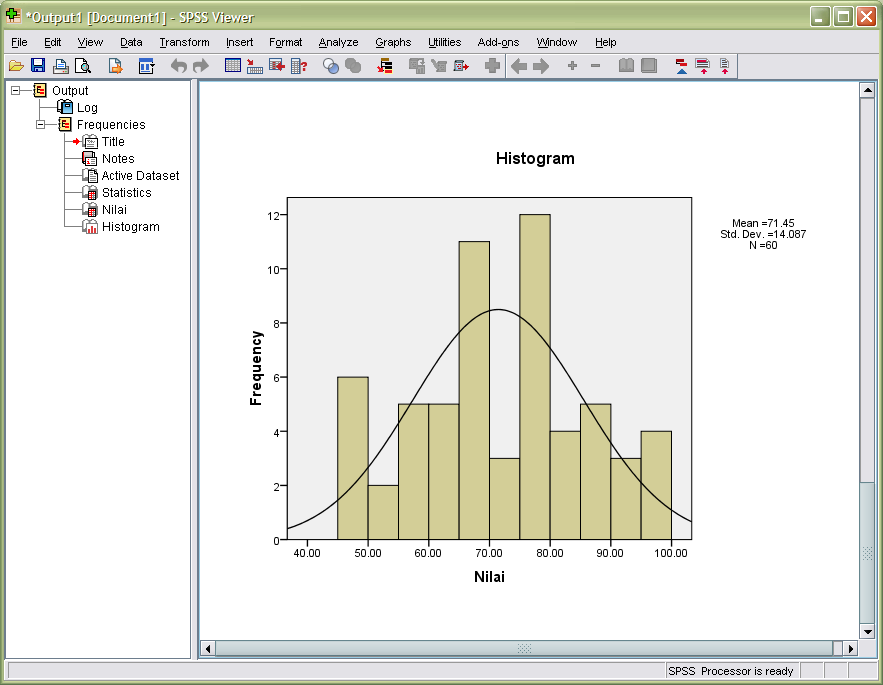Save the current output document
883x685 pixels.
coord(37,66)
